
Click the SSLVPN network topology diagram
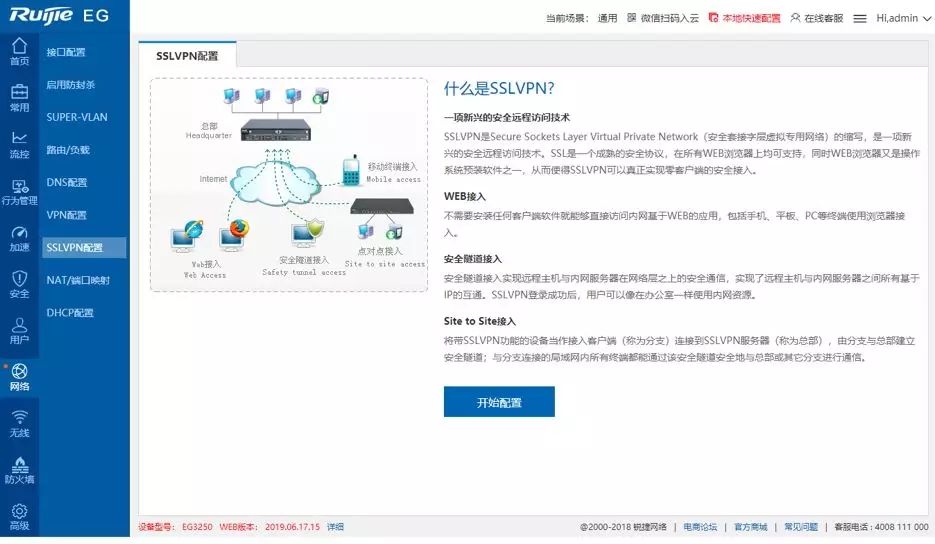[289, 185]
